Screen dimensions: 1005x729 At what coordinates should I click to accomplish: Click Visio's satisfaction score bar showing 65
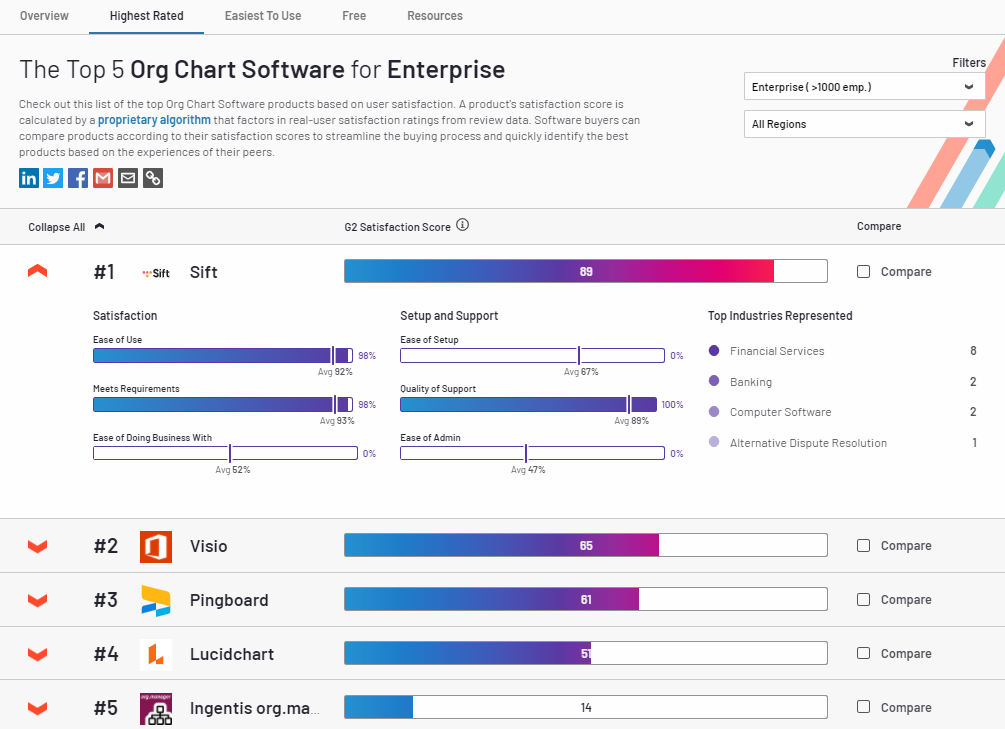[x=586, y=545]
